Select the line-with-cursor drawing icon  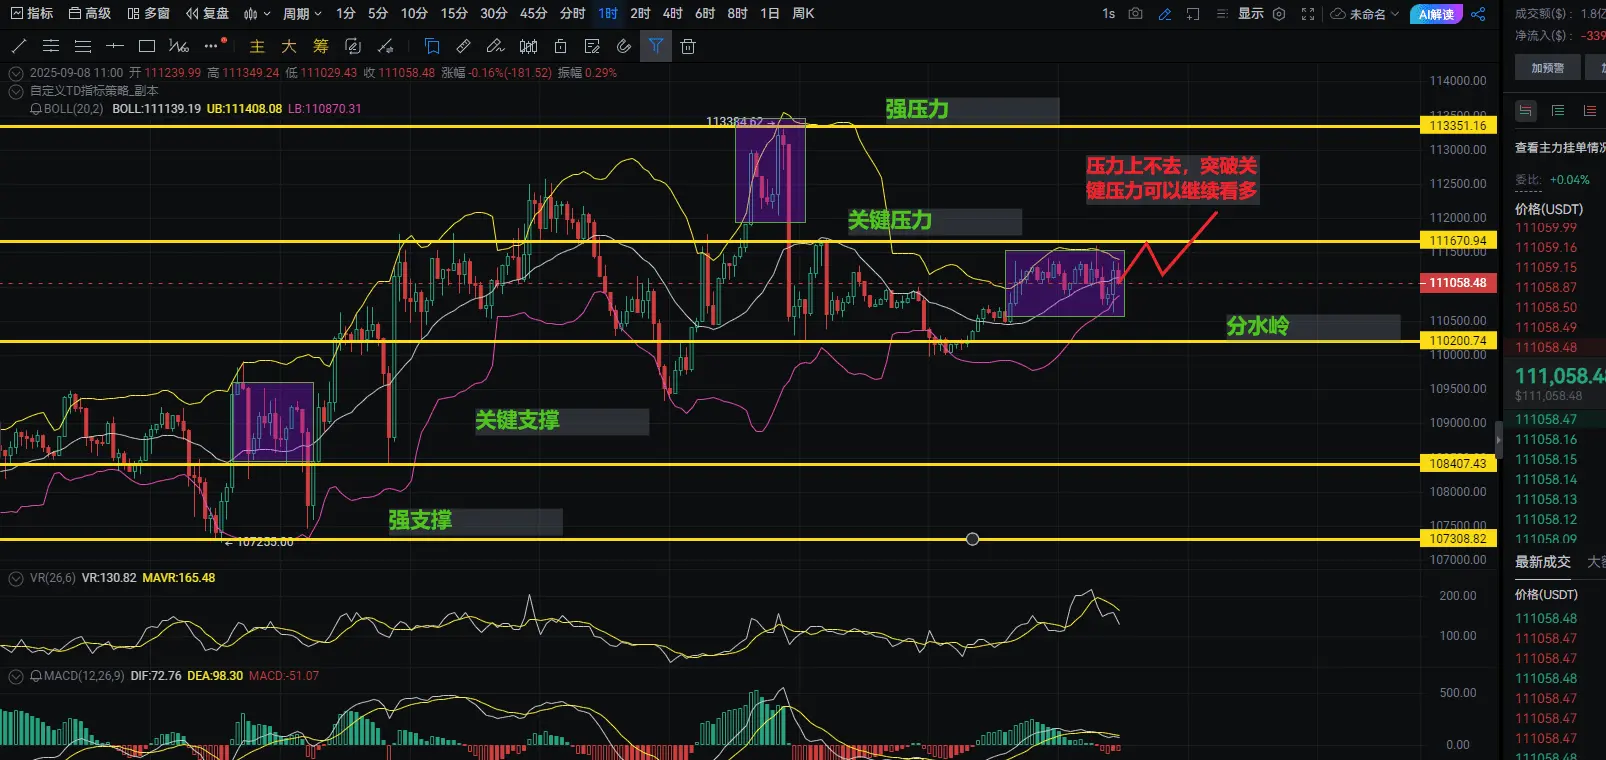click(385, 46)
